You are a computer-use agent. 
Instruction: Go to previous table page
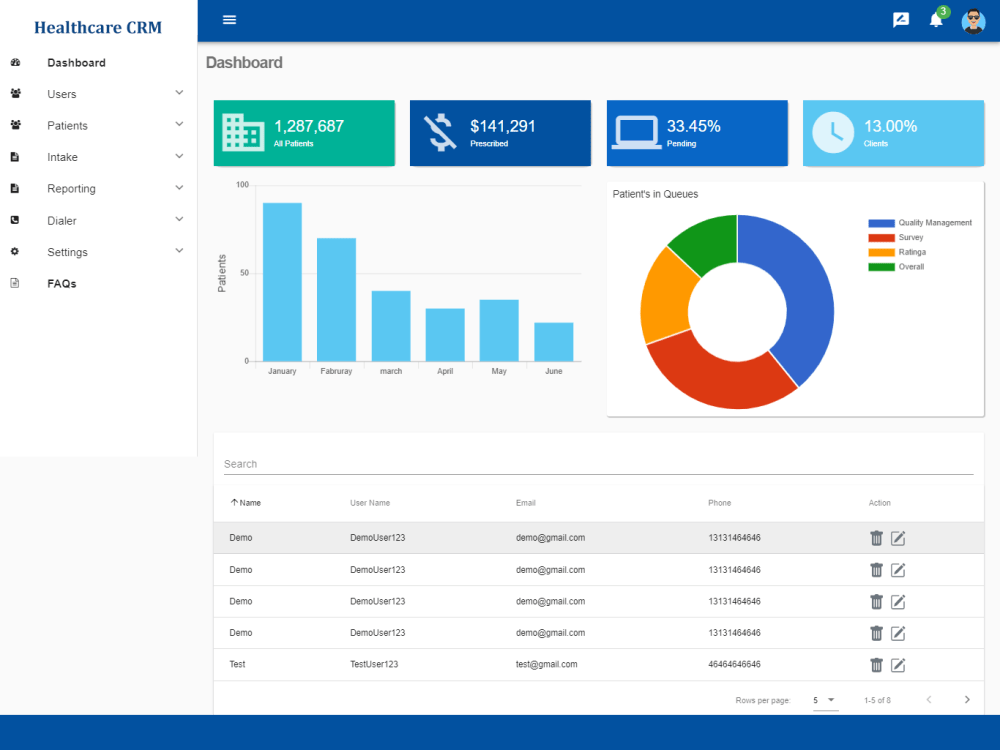[x=929, y=700]
